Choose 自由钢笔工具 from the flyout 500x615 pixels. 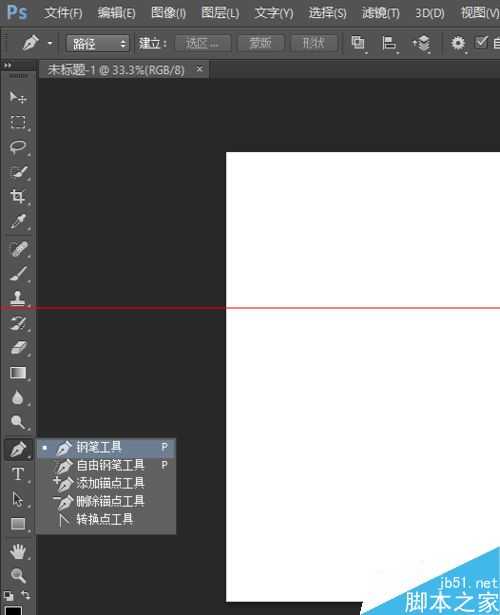pyautogui.click(x=106, y=466)
